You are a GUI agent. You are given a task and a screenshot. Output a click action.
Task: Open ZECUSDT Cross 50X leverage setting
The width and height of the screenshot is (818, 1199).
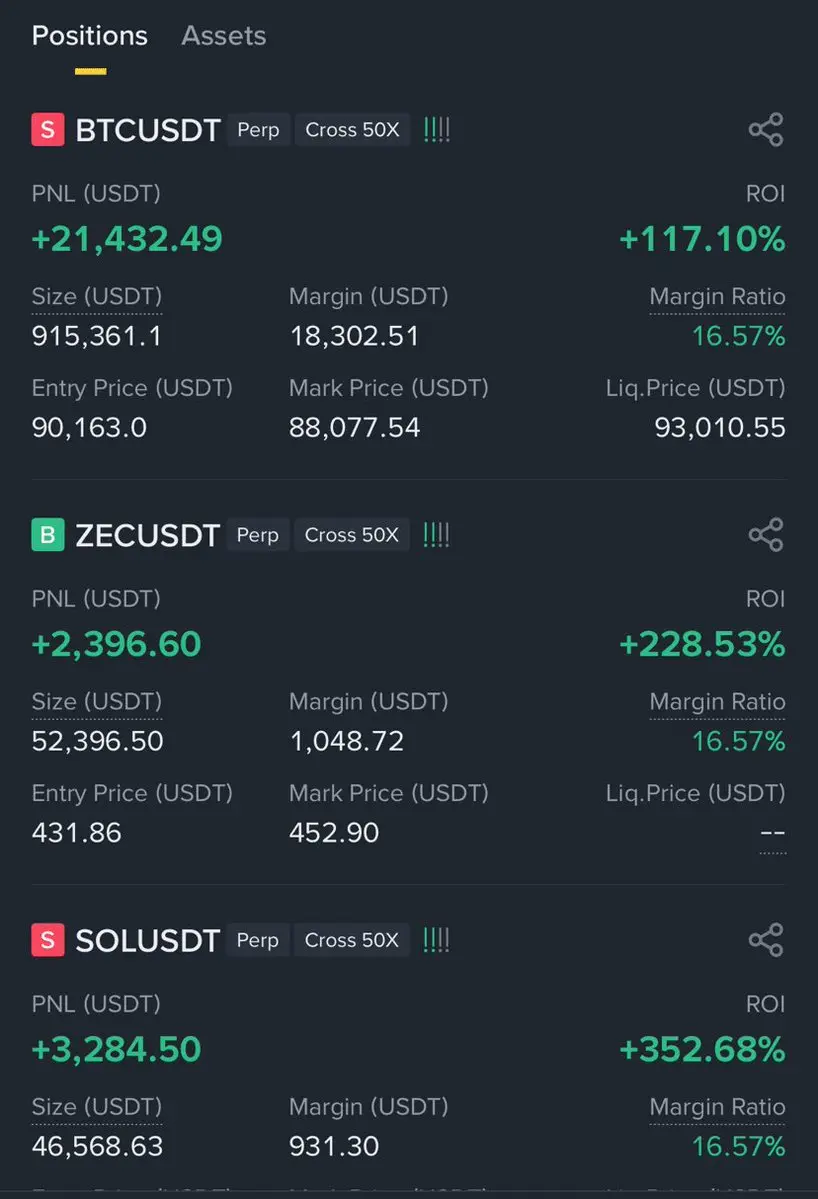pos(352,535)
